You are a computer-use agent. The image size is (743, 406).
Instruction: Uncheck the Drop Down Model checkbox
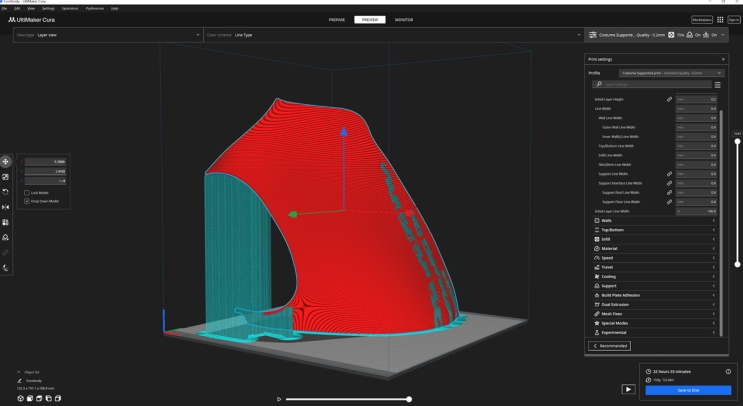[26, 200]
